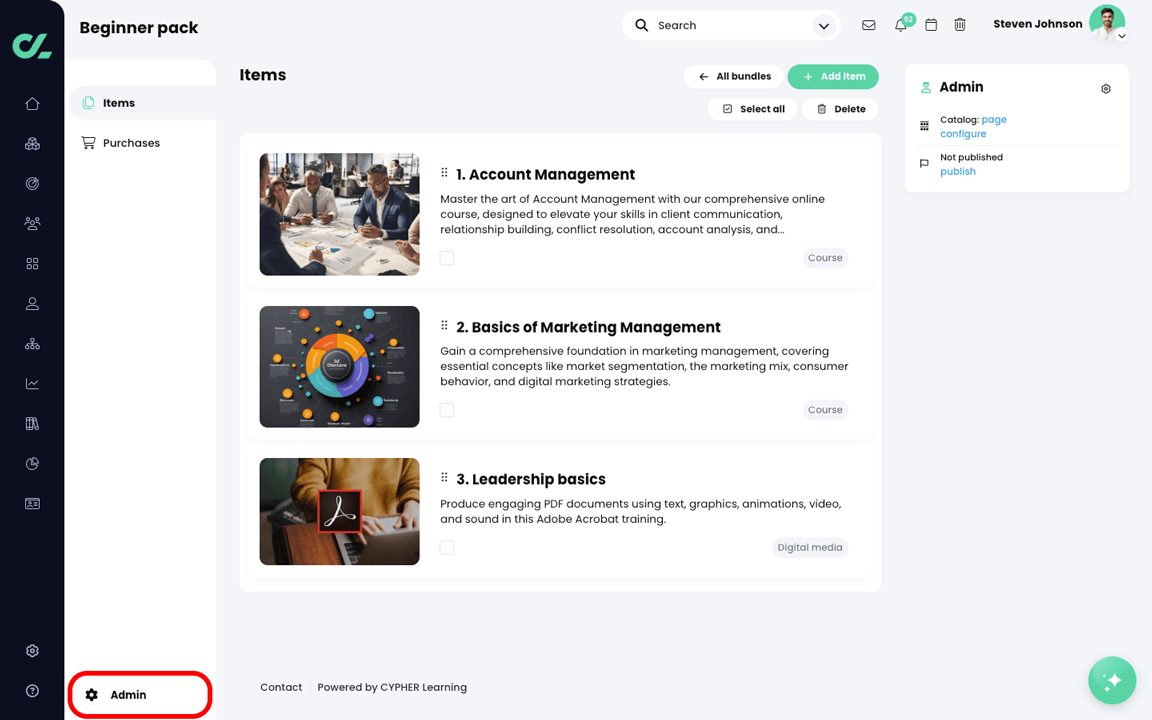This screenshot has width=1152, height=720.
Task: Click the Digital media tag
Action: 810,547
